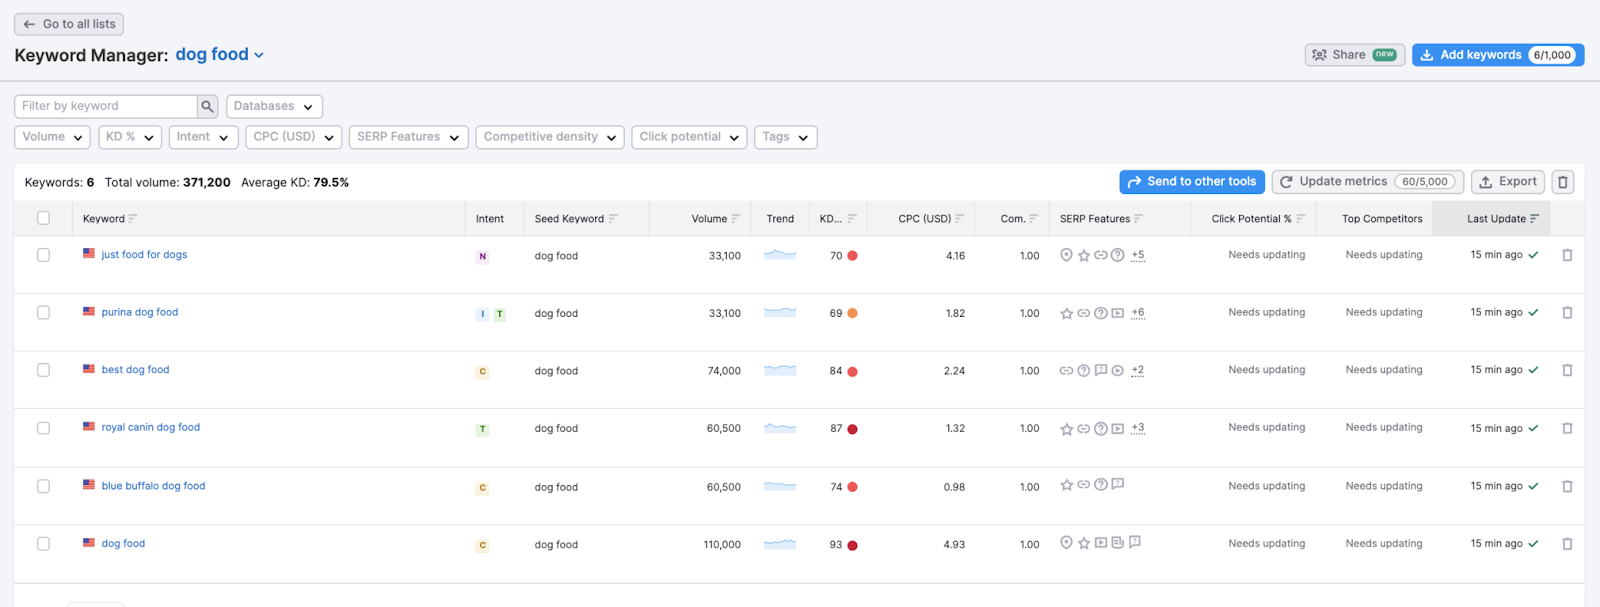Export the keyword list
This screenshot has height=607, width=1600.
[1508, 182]
